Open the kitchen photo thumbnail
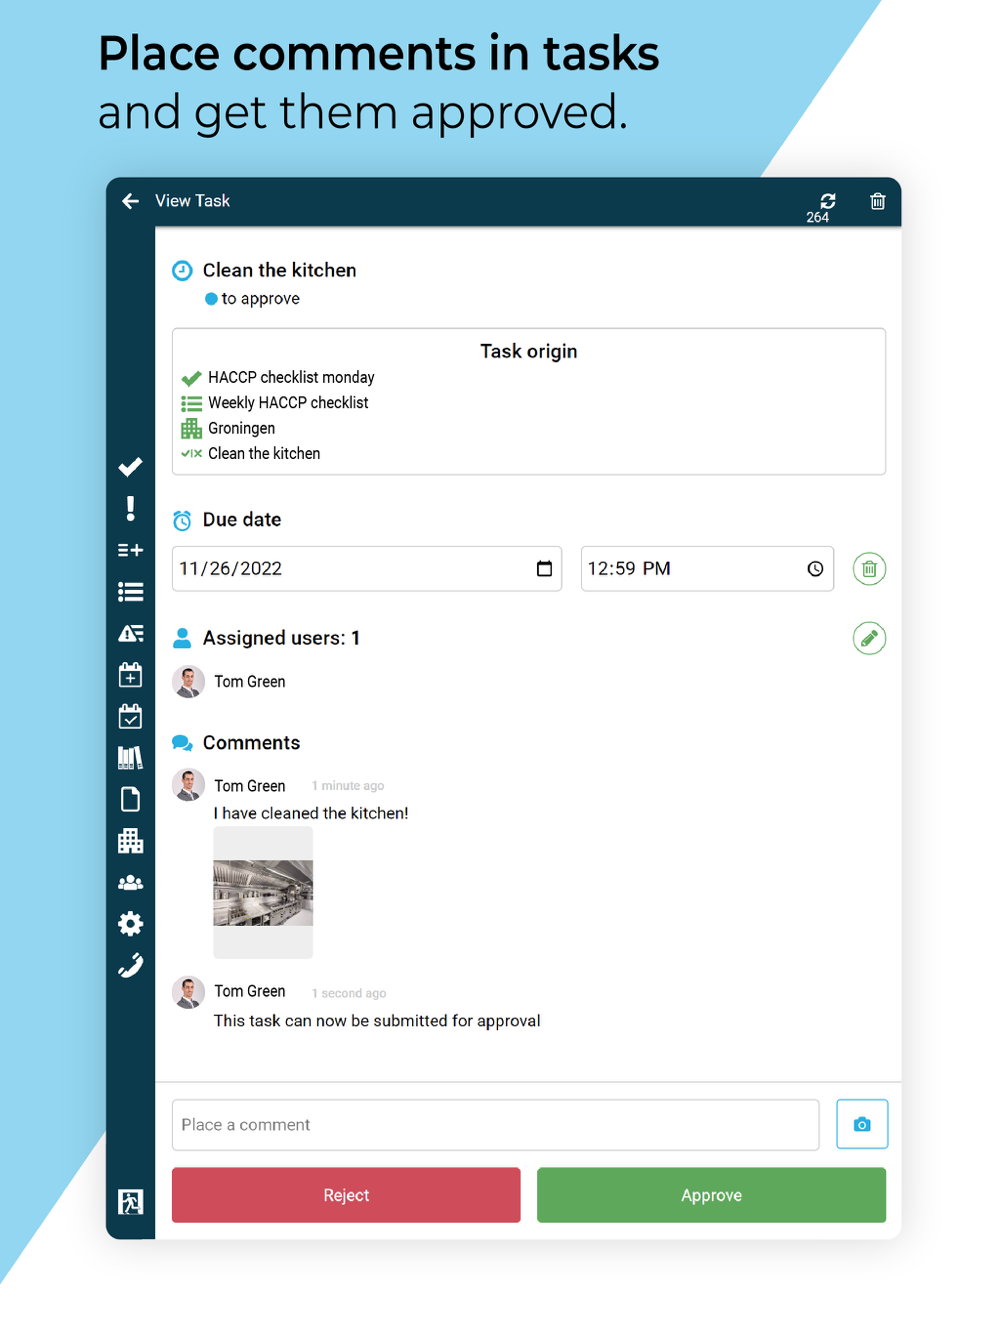 click(x=263, y=892)
